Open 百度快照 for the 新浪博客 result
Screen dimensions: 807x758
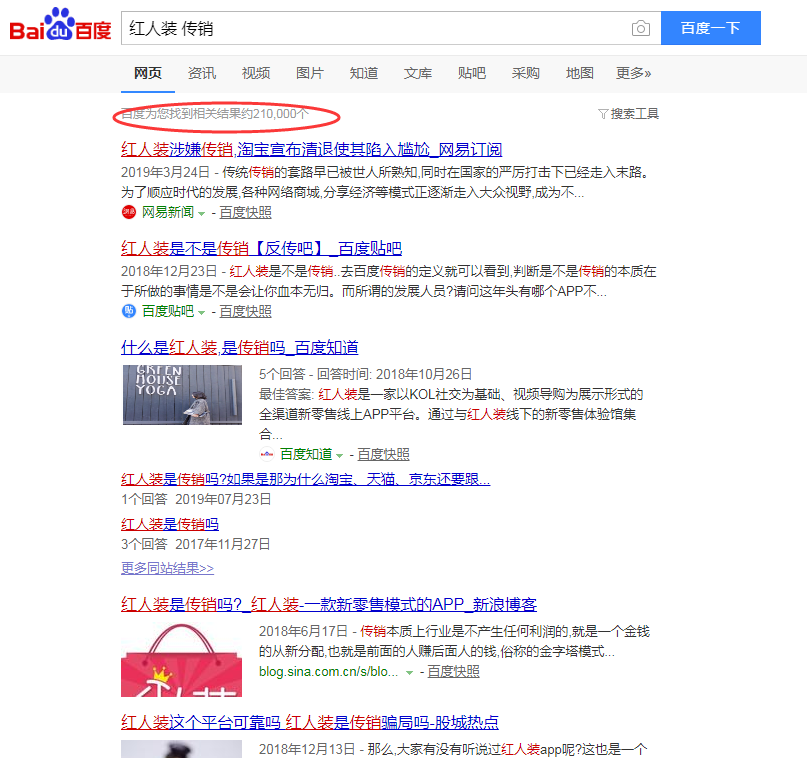pos(453,672)
